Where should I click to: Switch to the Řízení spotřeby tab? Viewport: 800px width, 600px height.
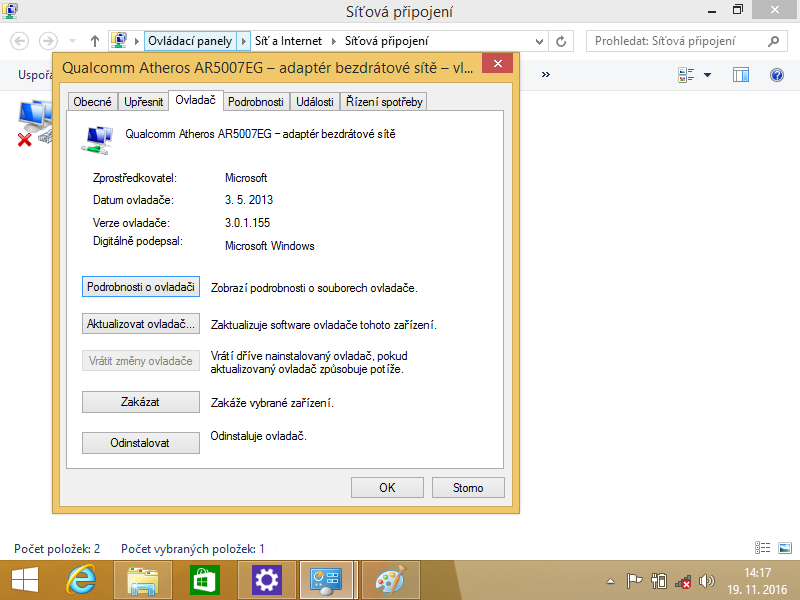(384, 101)
